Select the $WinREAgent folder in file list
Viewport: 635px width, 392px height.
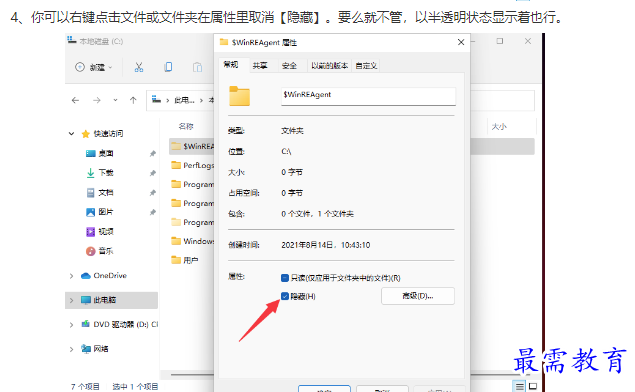[192, 146]
